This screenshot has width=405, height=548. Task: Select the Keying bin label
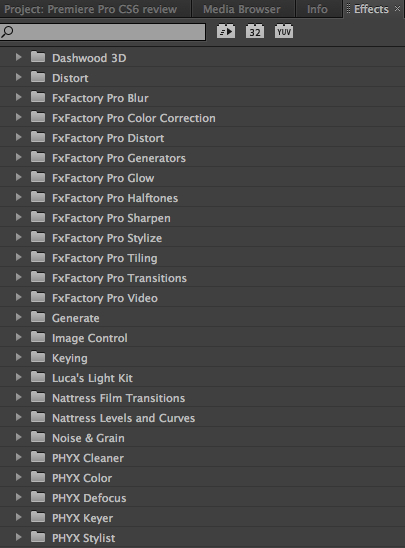click(x=70, y=358)
